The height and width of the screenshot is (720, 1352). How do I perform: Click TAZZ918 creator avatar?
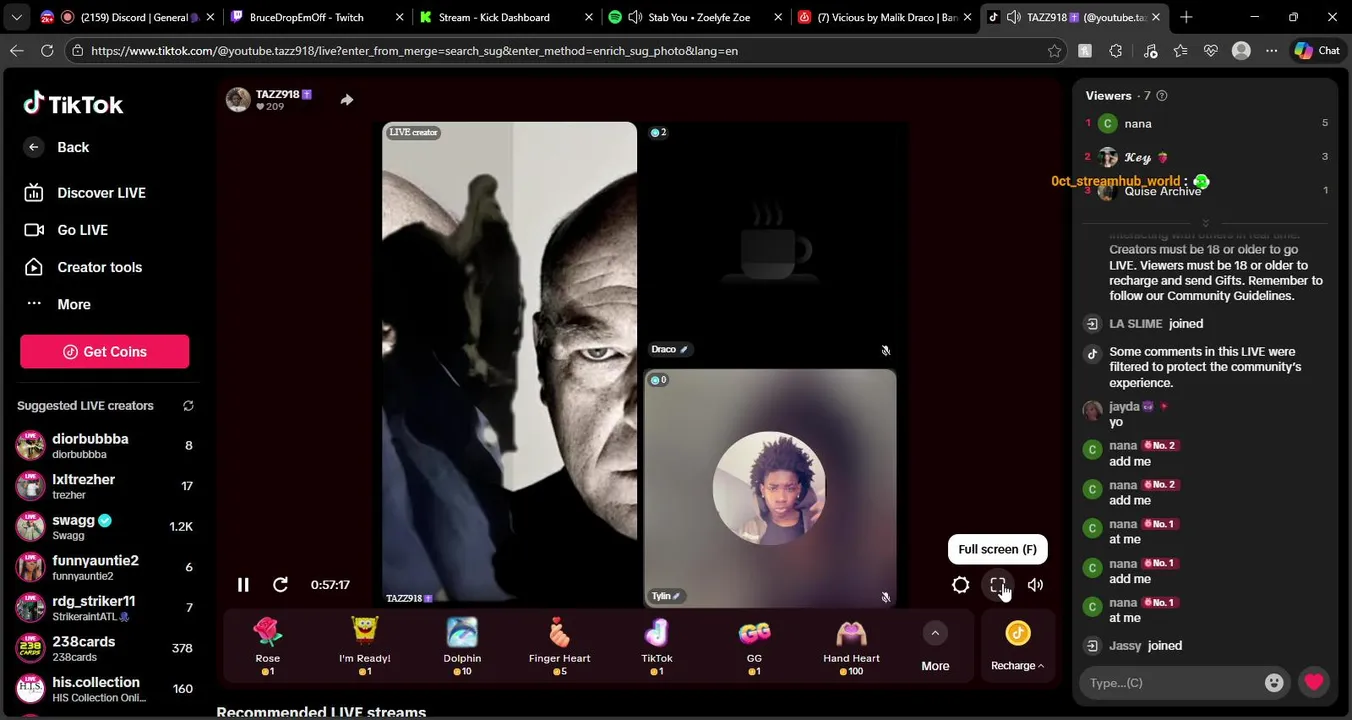(238, 99)
